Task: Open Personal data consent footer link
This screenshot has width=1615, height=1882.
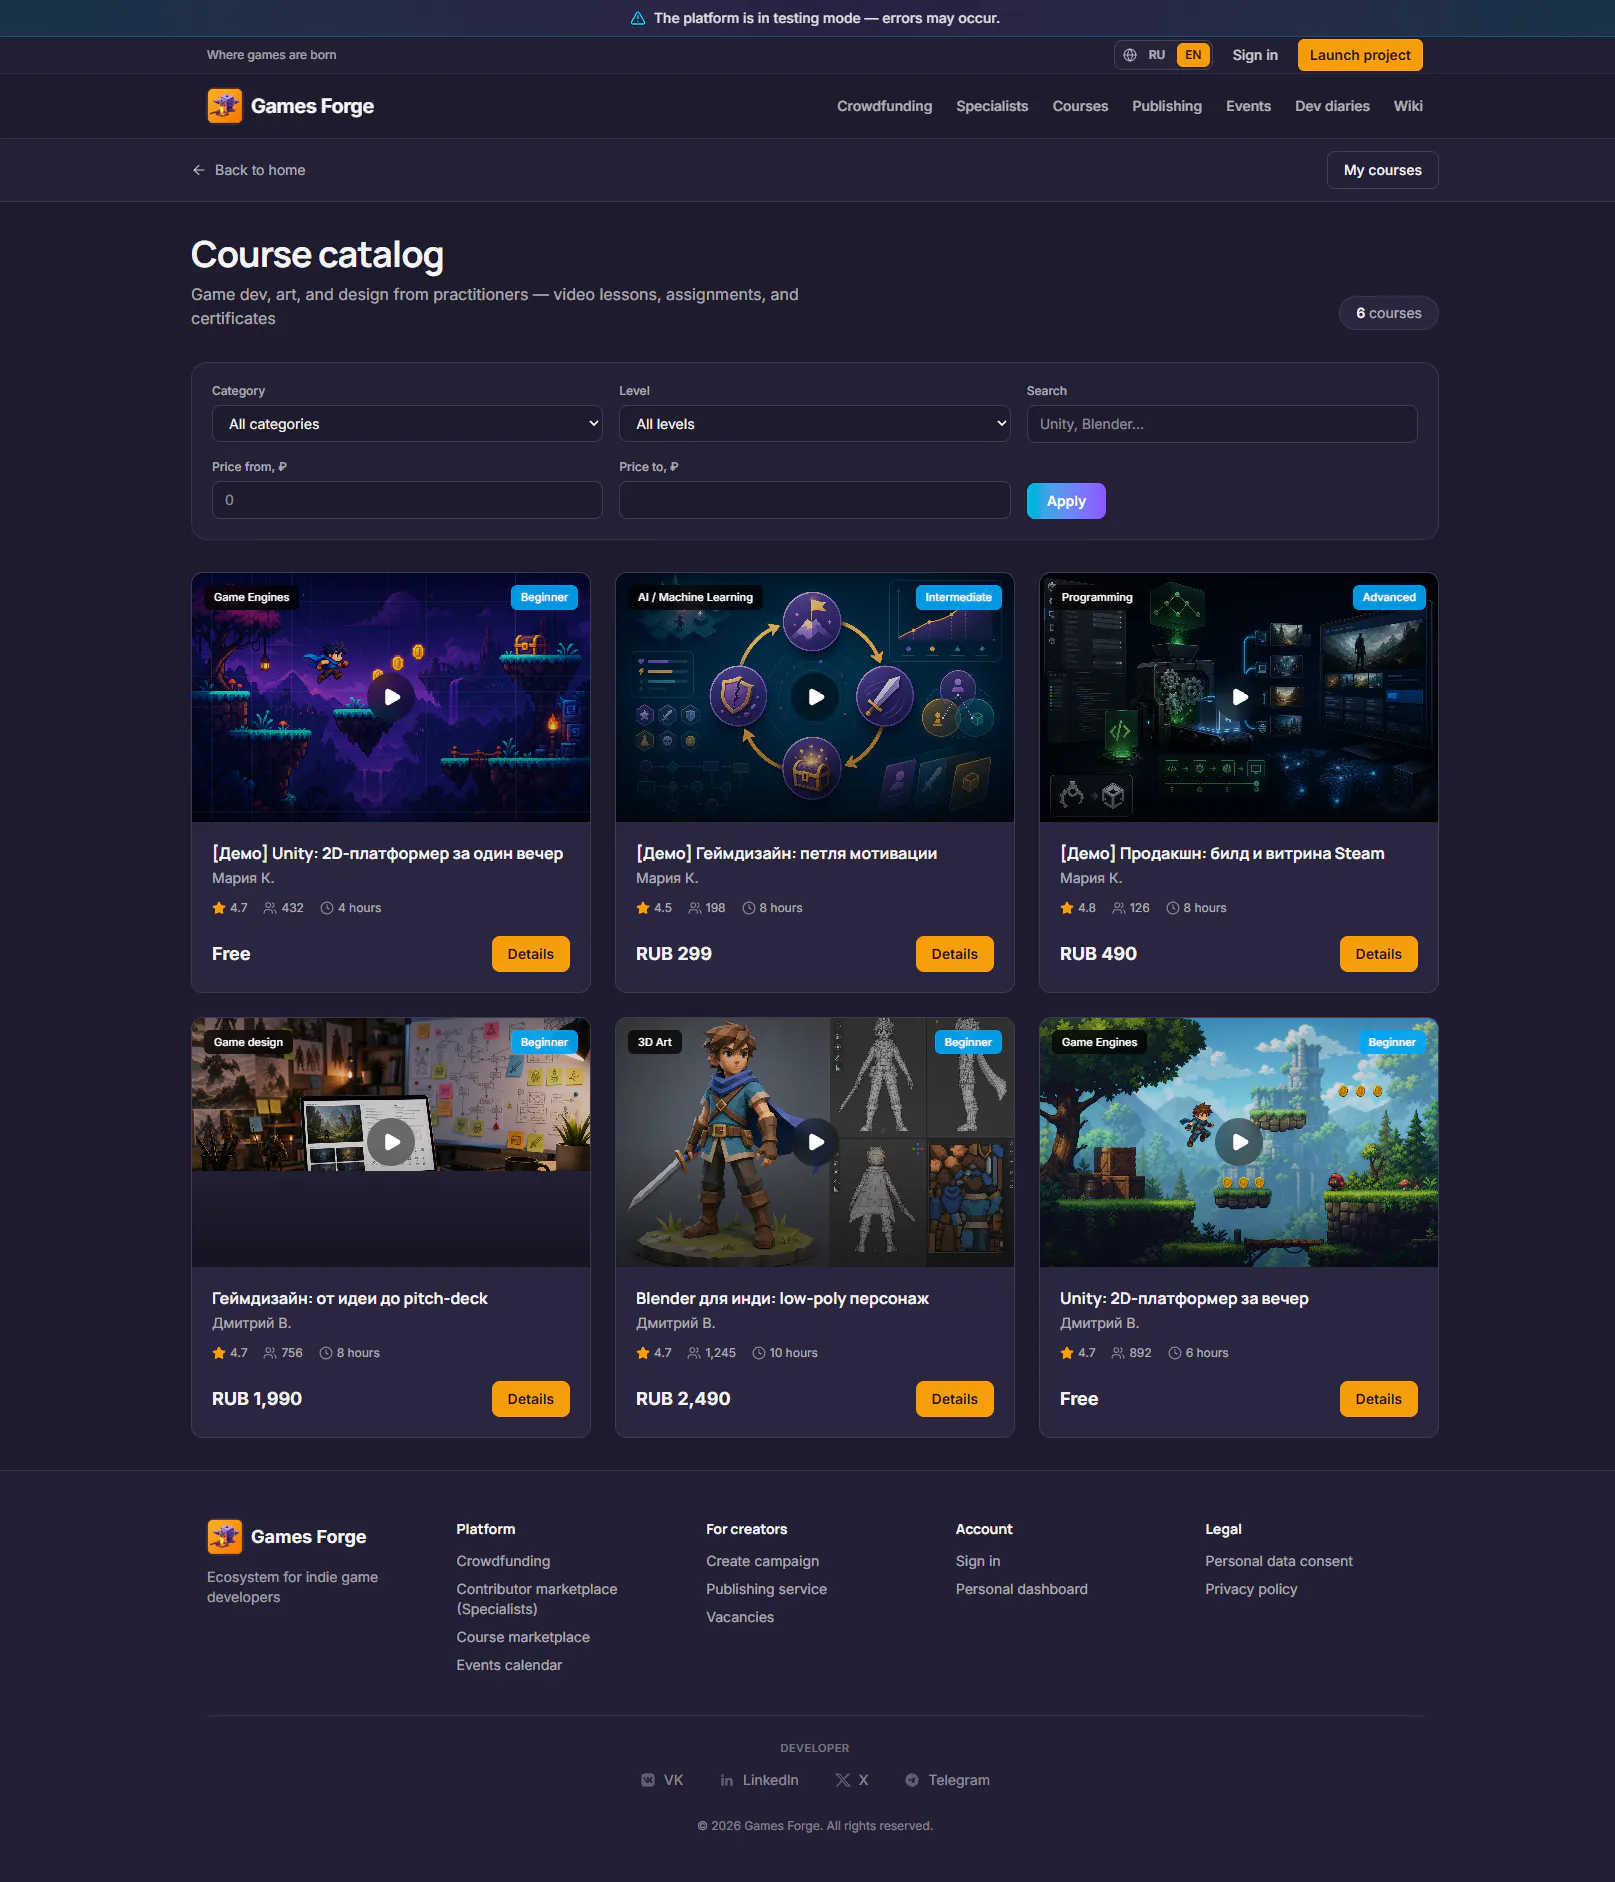Action: coord(1278,1561)
